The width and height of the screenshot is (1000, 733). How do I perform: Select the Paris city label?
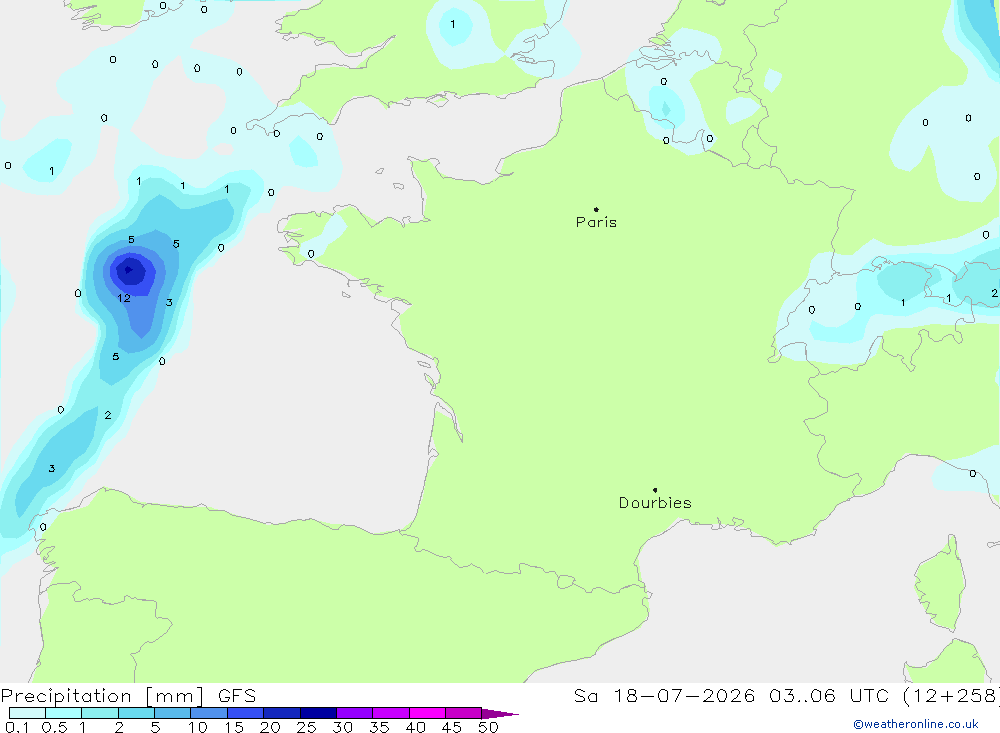click(596, 222)
